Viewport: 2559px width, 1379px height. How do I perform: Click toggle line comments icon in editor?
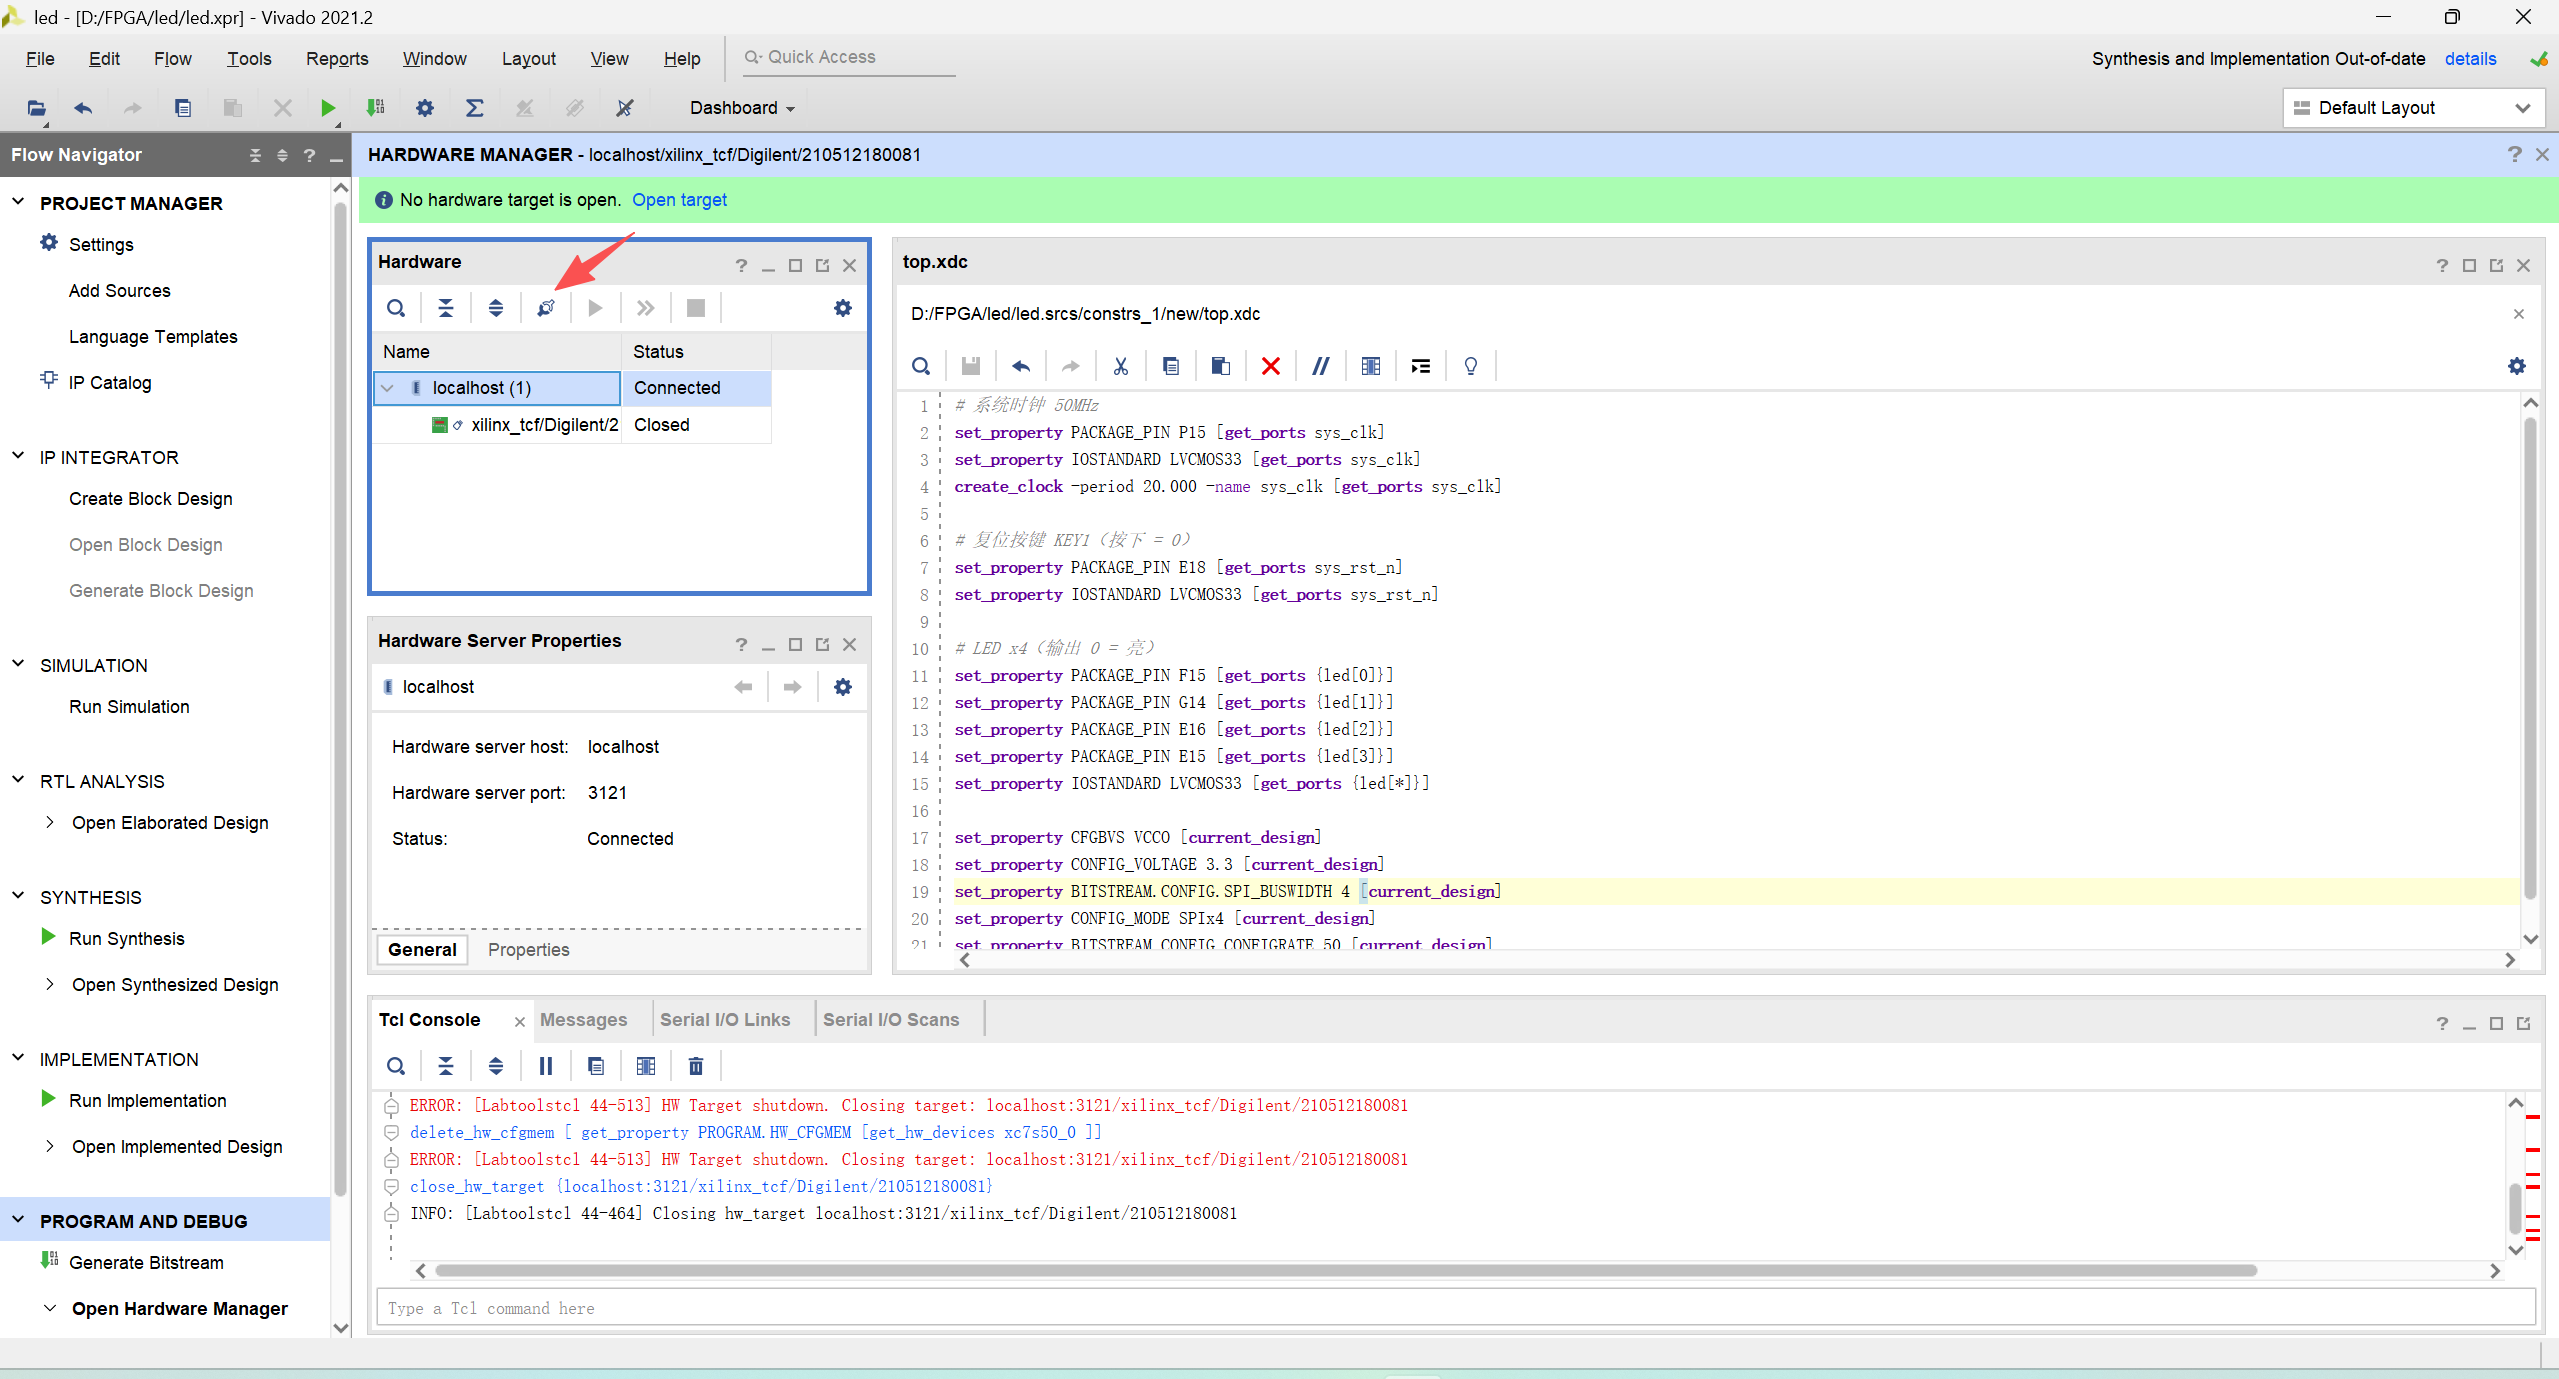1320,366
